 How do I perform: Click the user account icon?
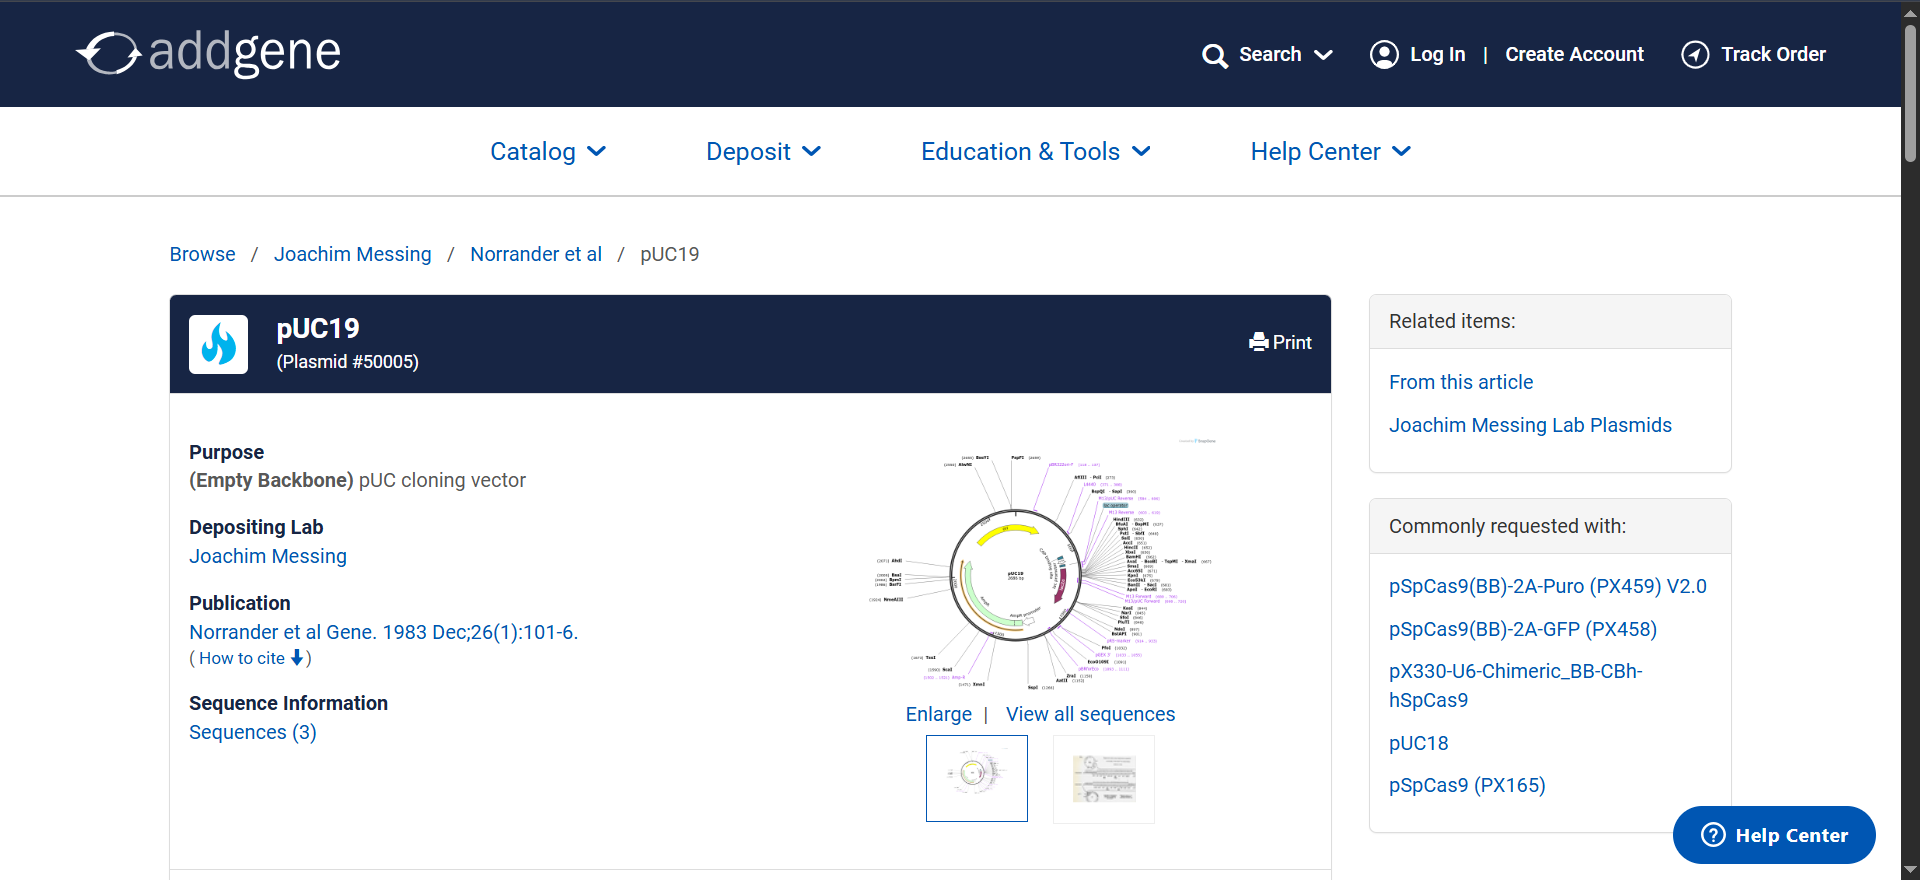pos(1384,54)
